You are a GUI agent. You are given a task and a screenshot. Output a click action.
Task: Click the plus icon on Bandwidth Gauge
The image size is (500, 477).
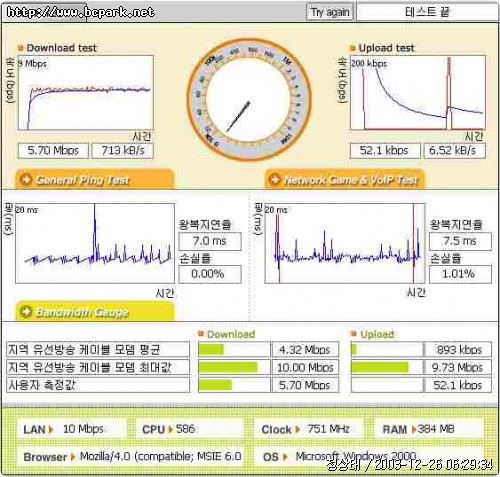(26, 312)
